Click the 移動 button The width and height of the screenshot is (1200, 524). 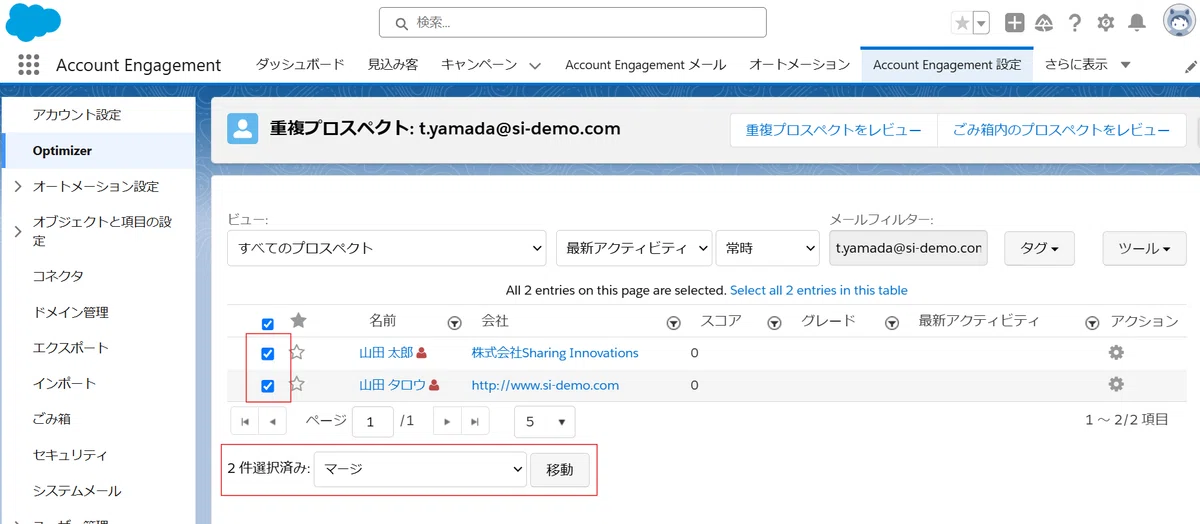click(x=560, y=470)
